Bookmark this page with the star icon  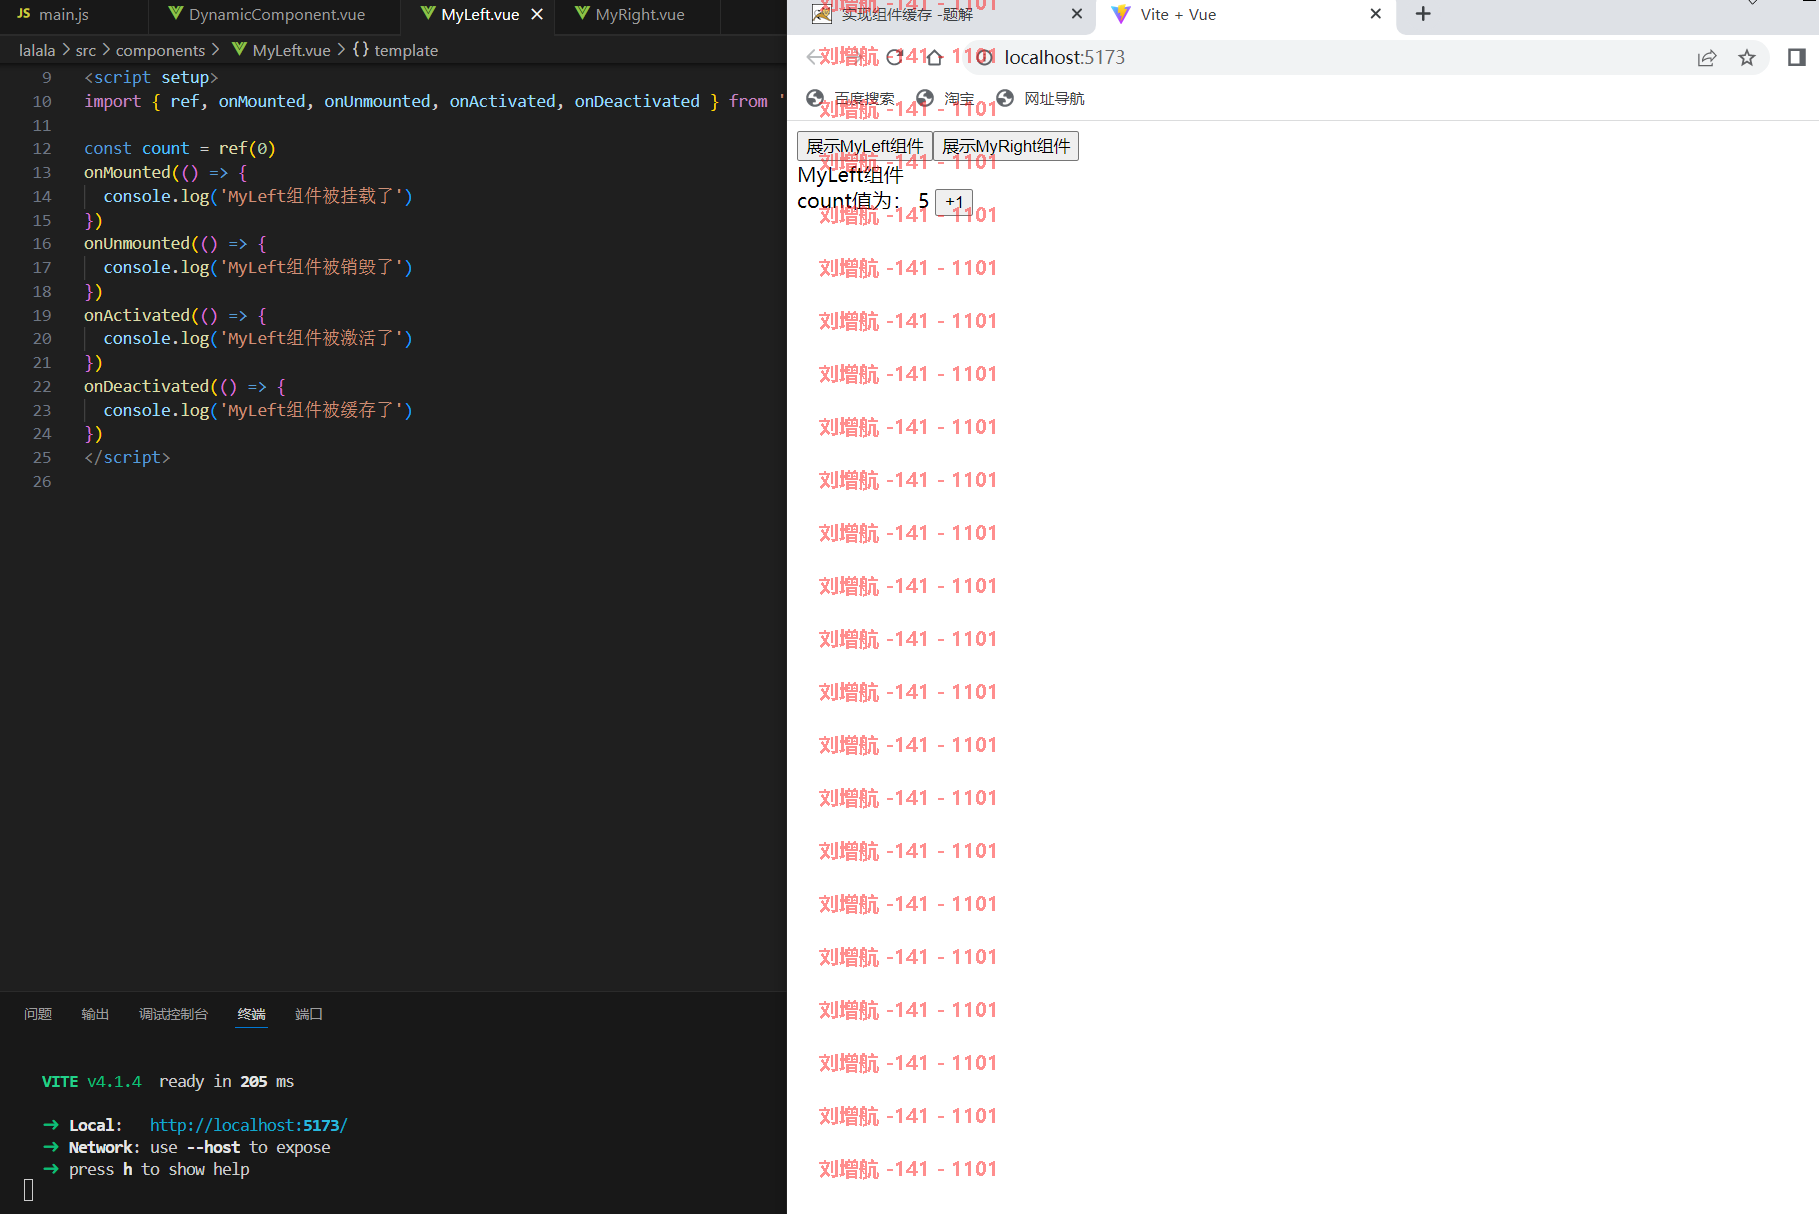1747,58
